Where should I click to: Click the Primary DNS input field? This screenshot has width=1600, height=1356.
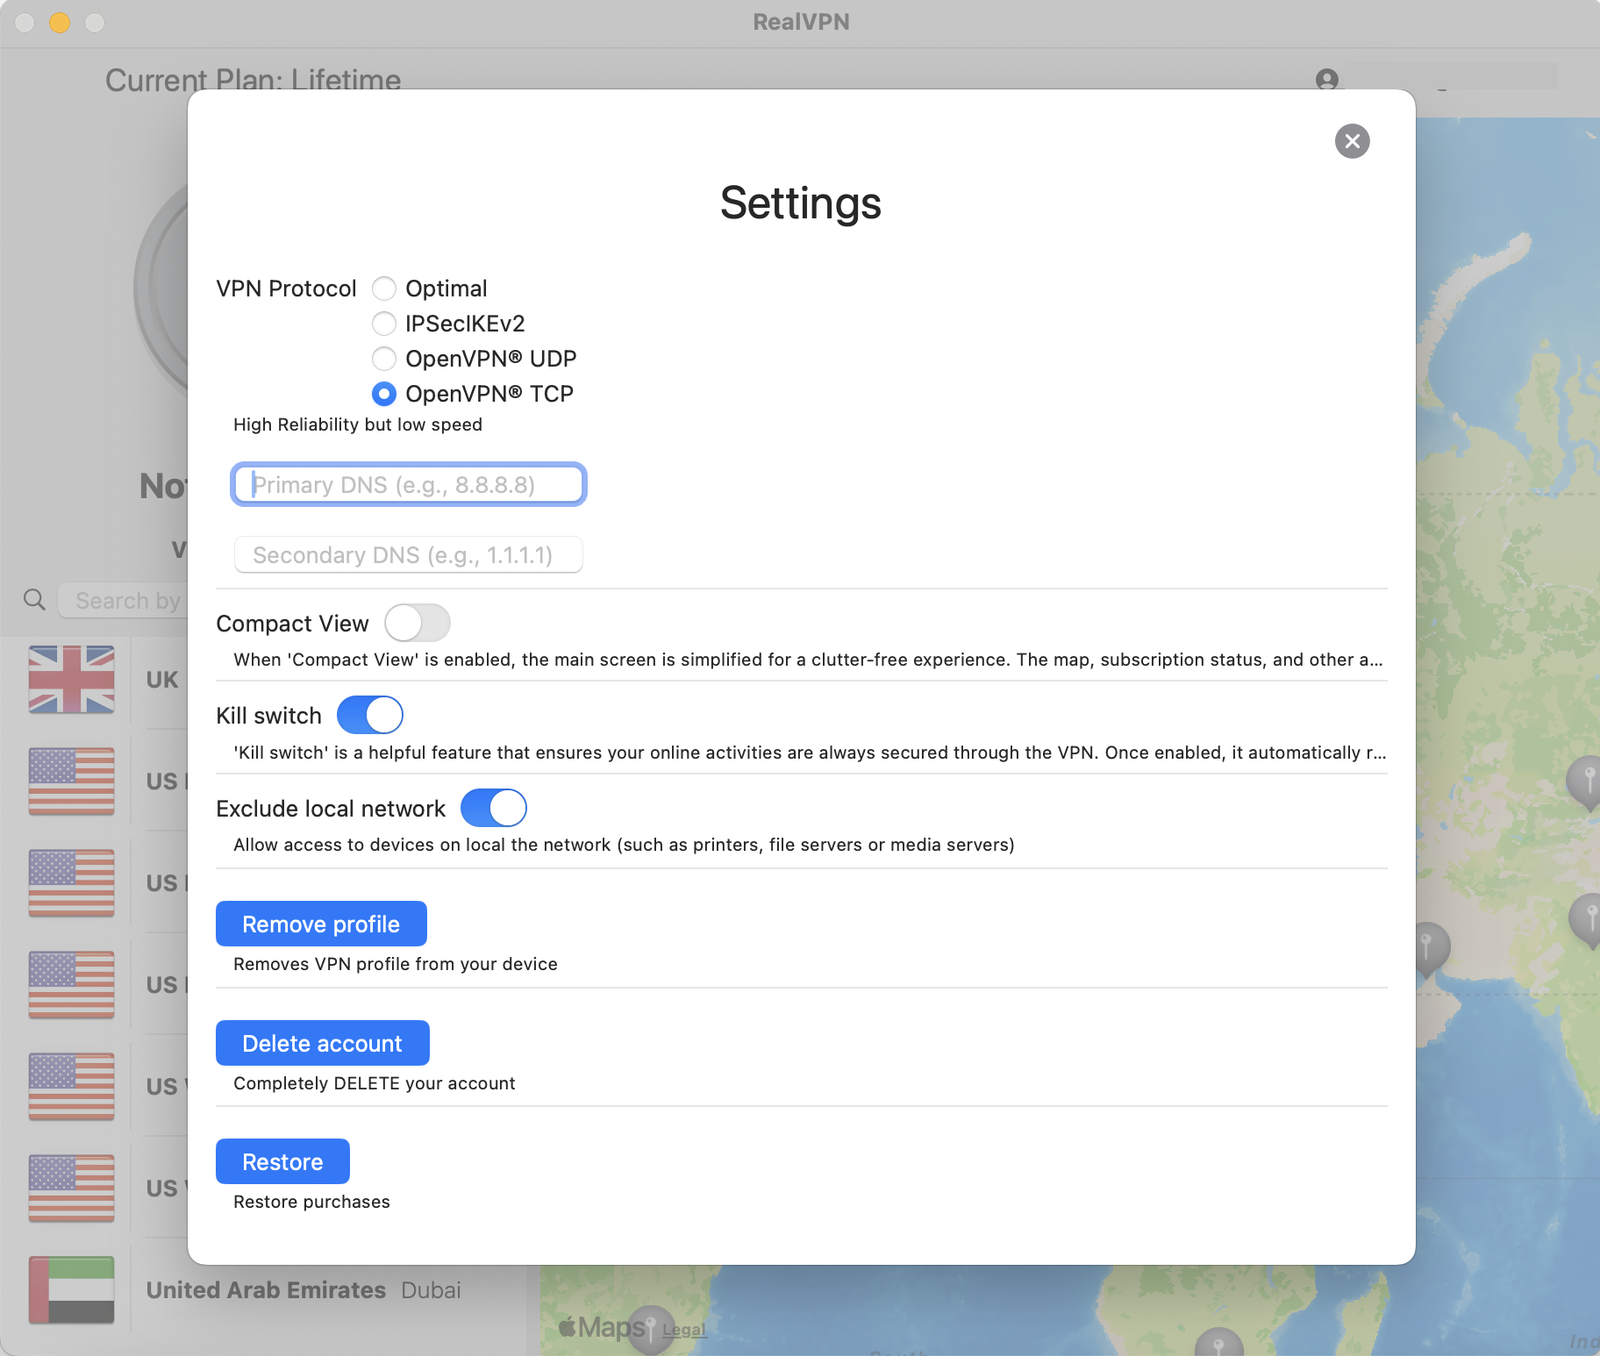click(x=408, y=484)
